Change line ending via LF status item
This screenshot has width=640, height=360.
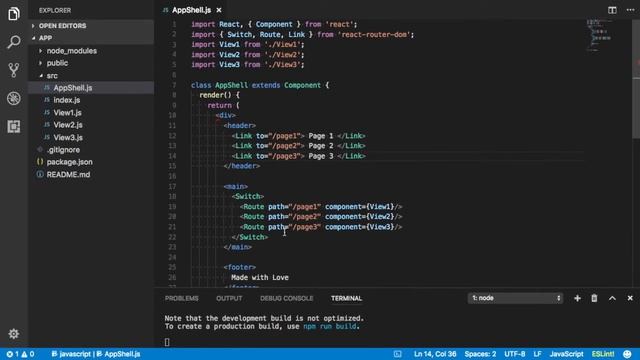tap(537, 354)
